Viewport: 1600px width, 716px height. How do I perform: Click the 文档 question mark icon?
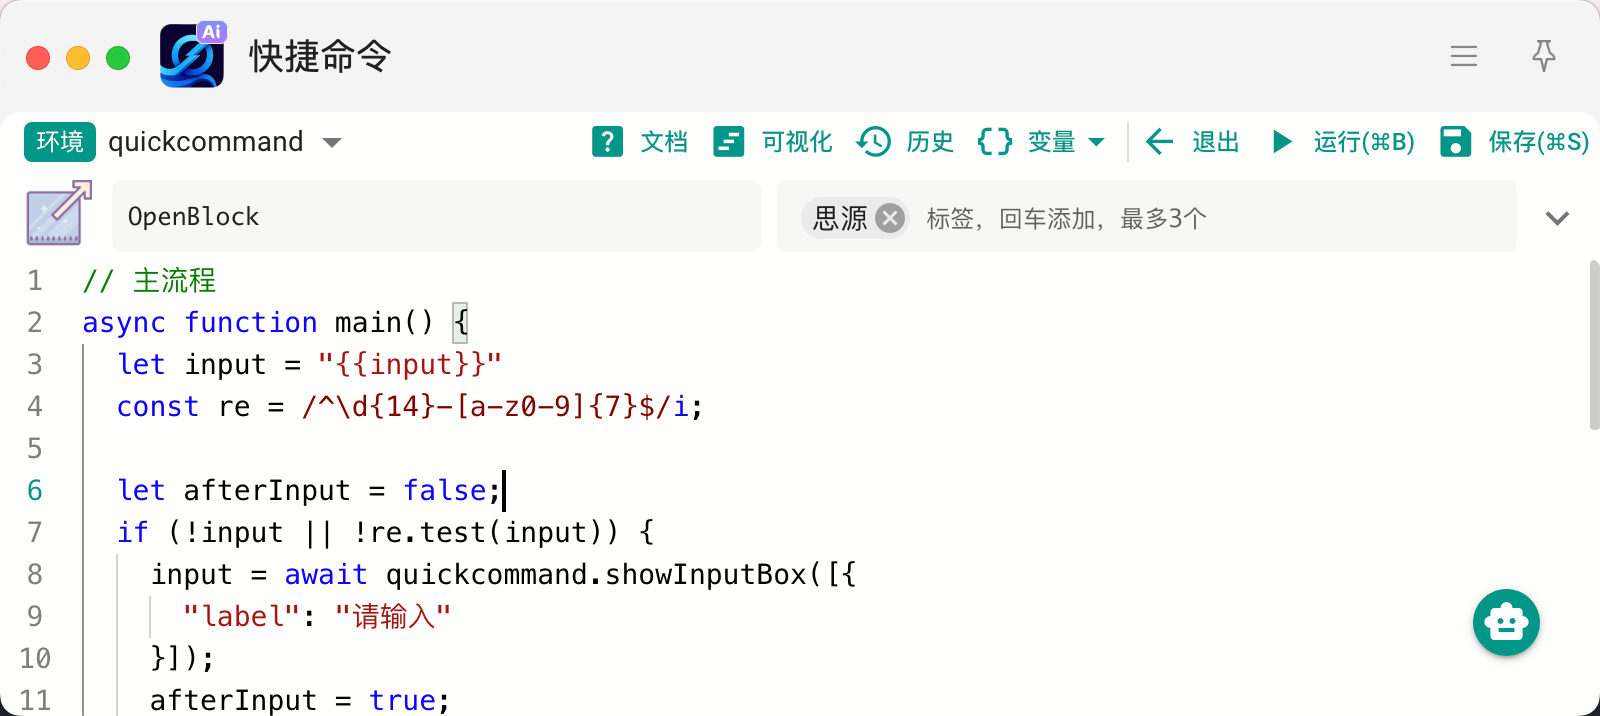[607, 142]
